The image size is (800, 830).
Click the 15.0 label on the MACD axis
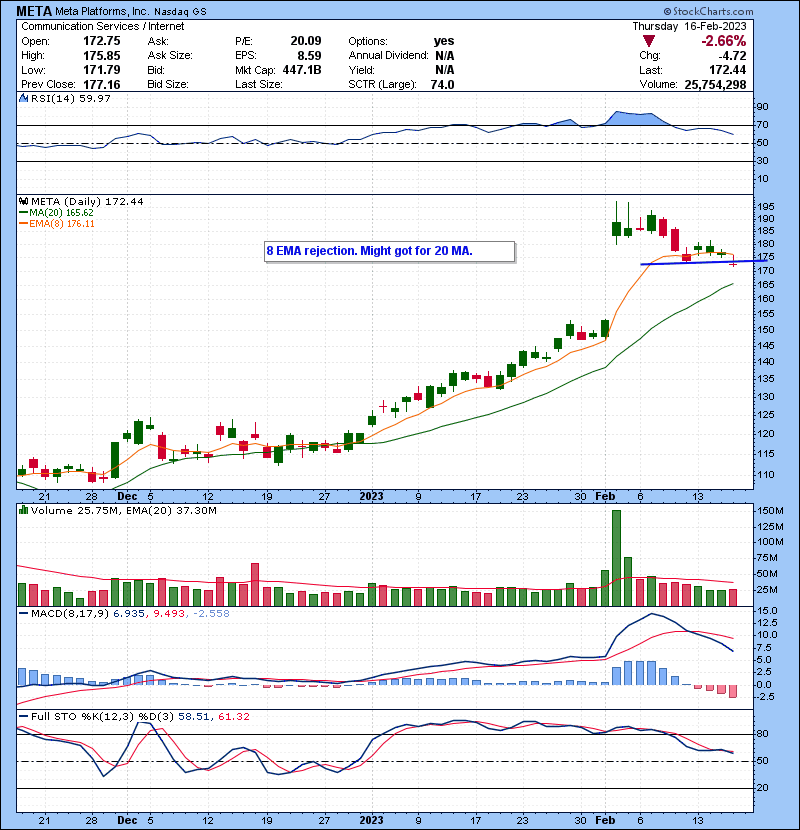click(x=767, y=610)
